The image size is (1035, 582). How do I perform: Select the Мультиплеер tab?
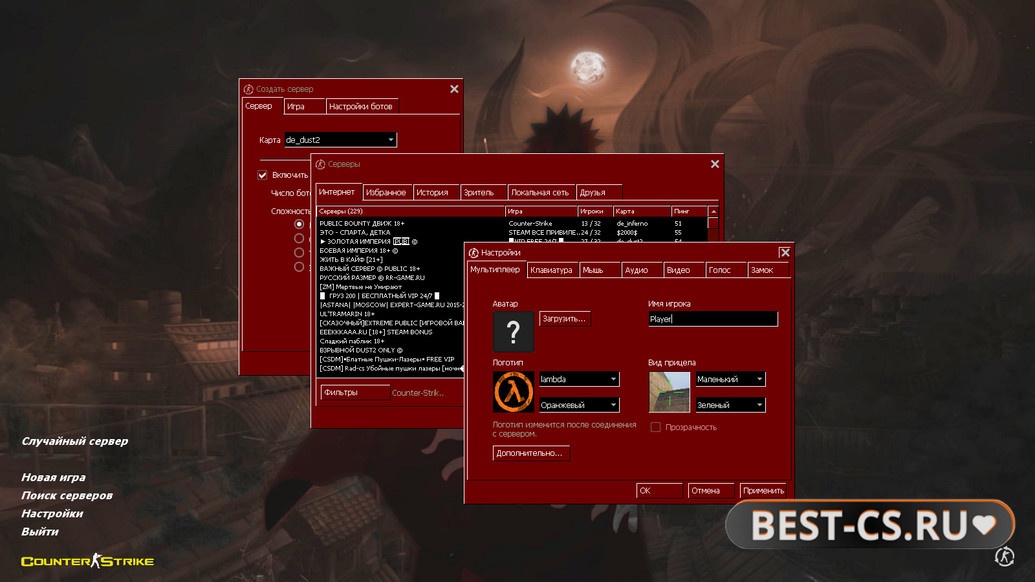(496, 269)
